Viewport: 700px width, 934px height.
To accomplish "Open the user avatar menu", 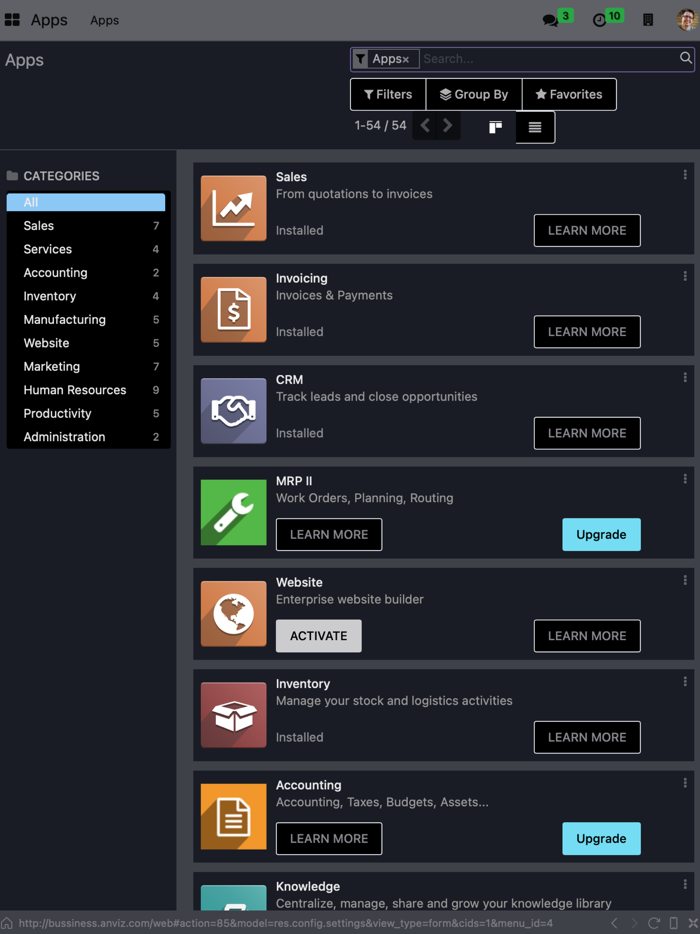I will click(x=687, y=20).
